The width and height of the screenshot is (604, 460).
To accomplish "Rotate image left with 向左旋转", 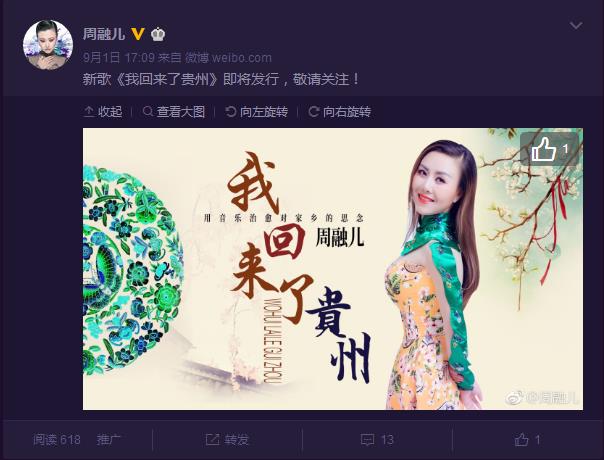I will [257, 112].
